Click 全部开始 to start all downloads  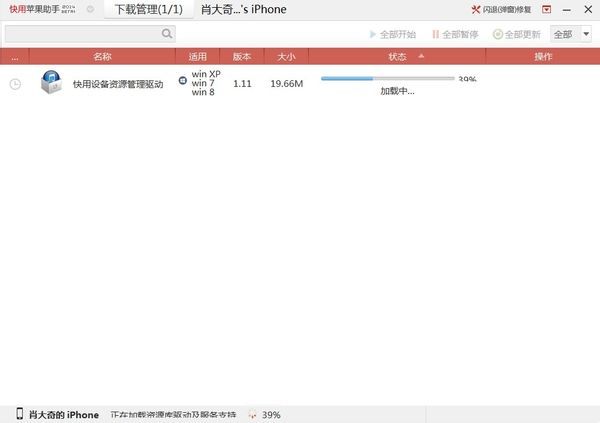coord(393,34)
